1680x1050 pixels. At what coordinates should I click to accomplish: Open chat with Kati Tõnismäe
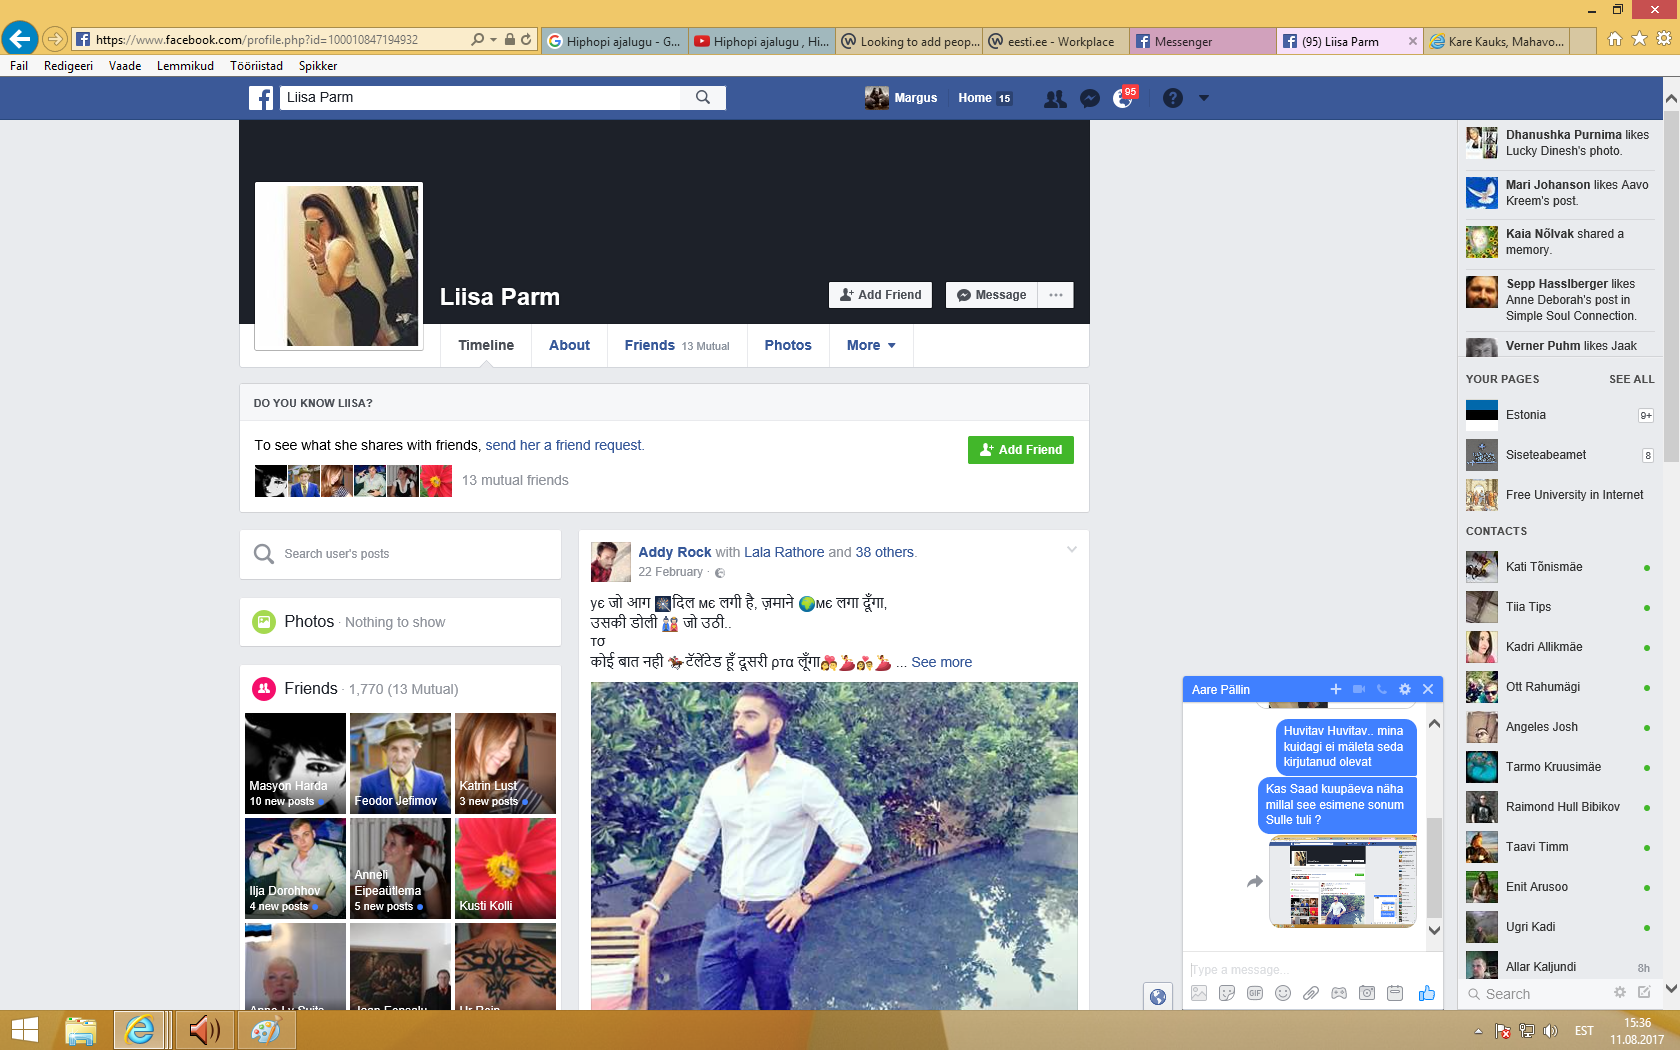point(1558,567)
